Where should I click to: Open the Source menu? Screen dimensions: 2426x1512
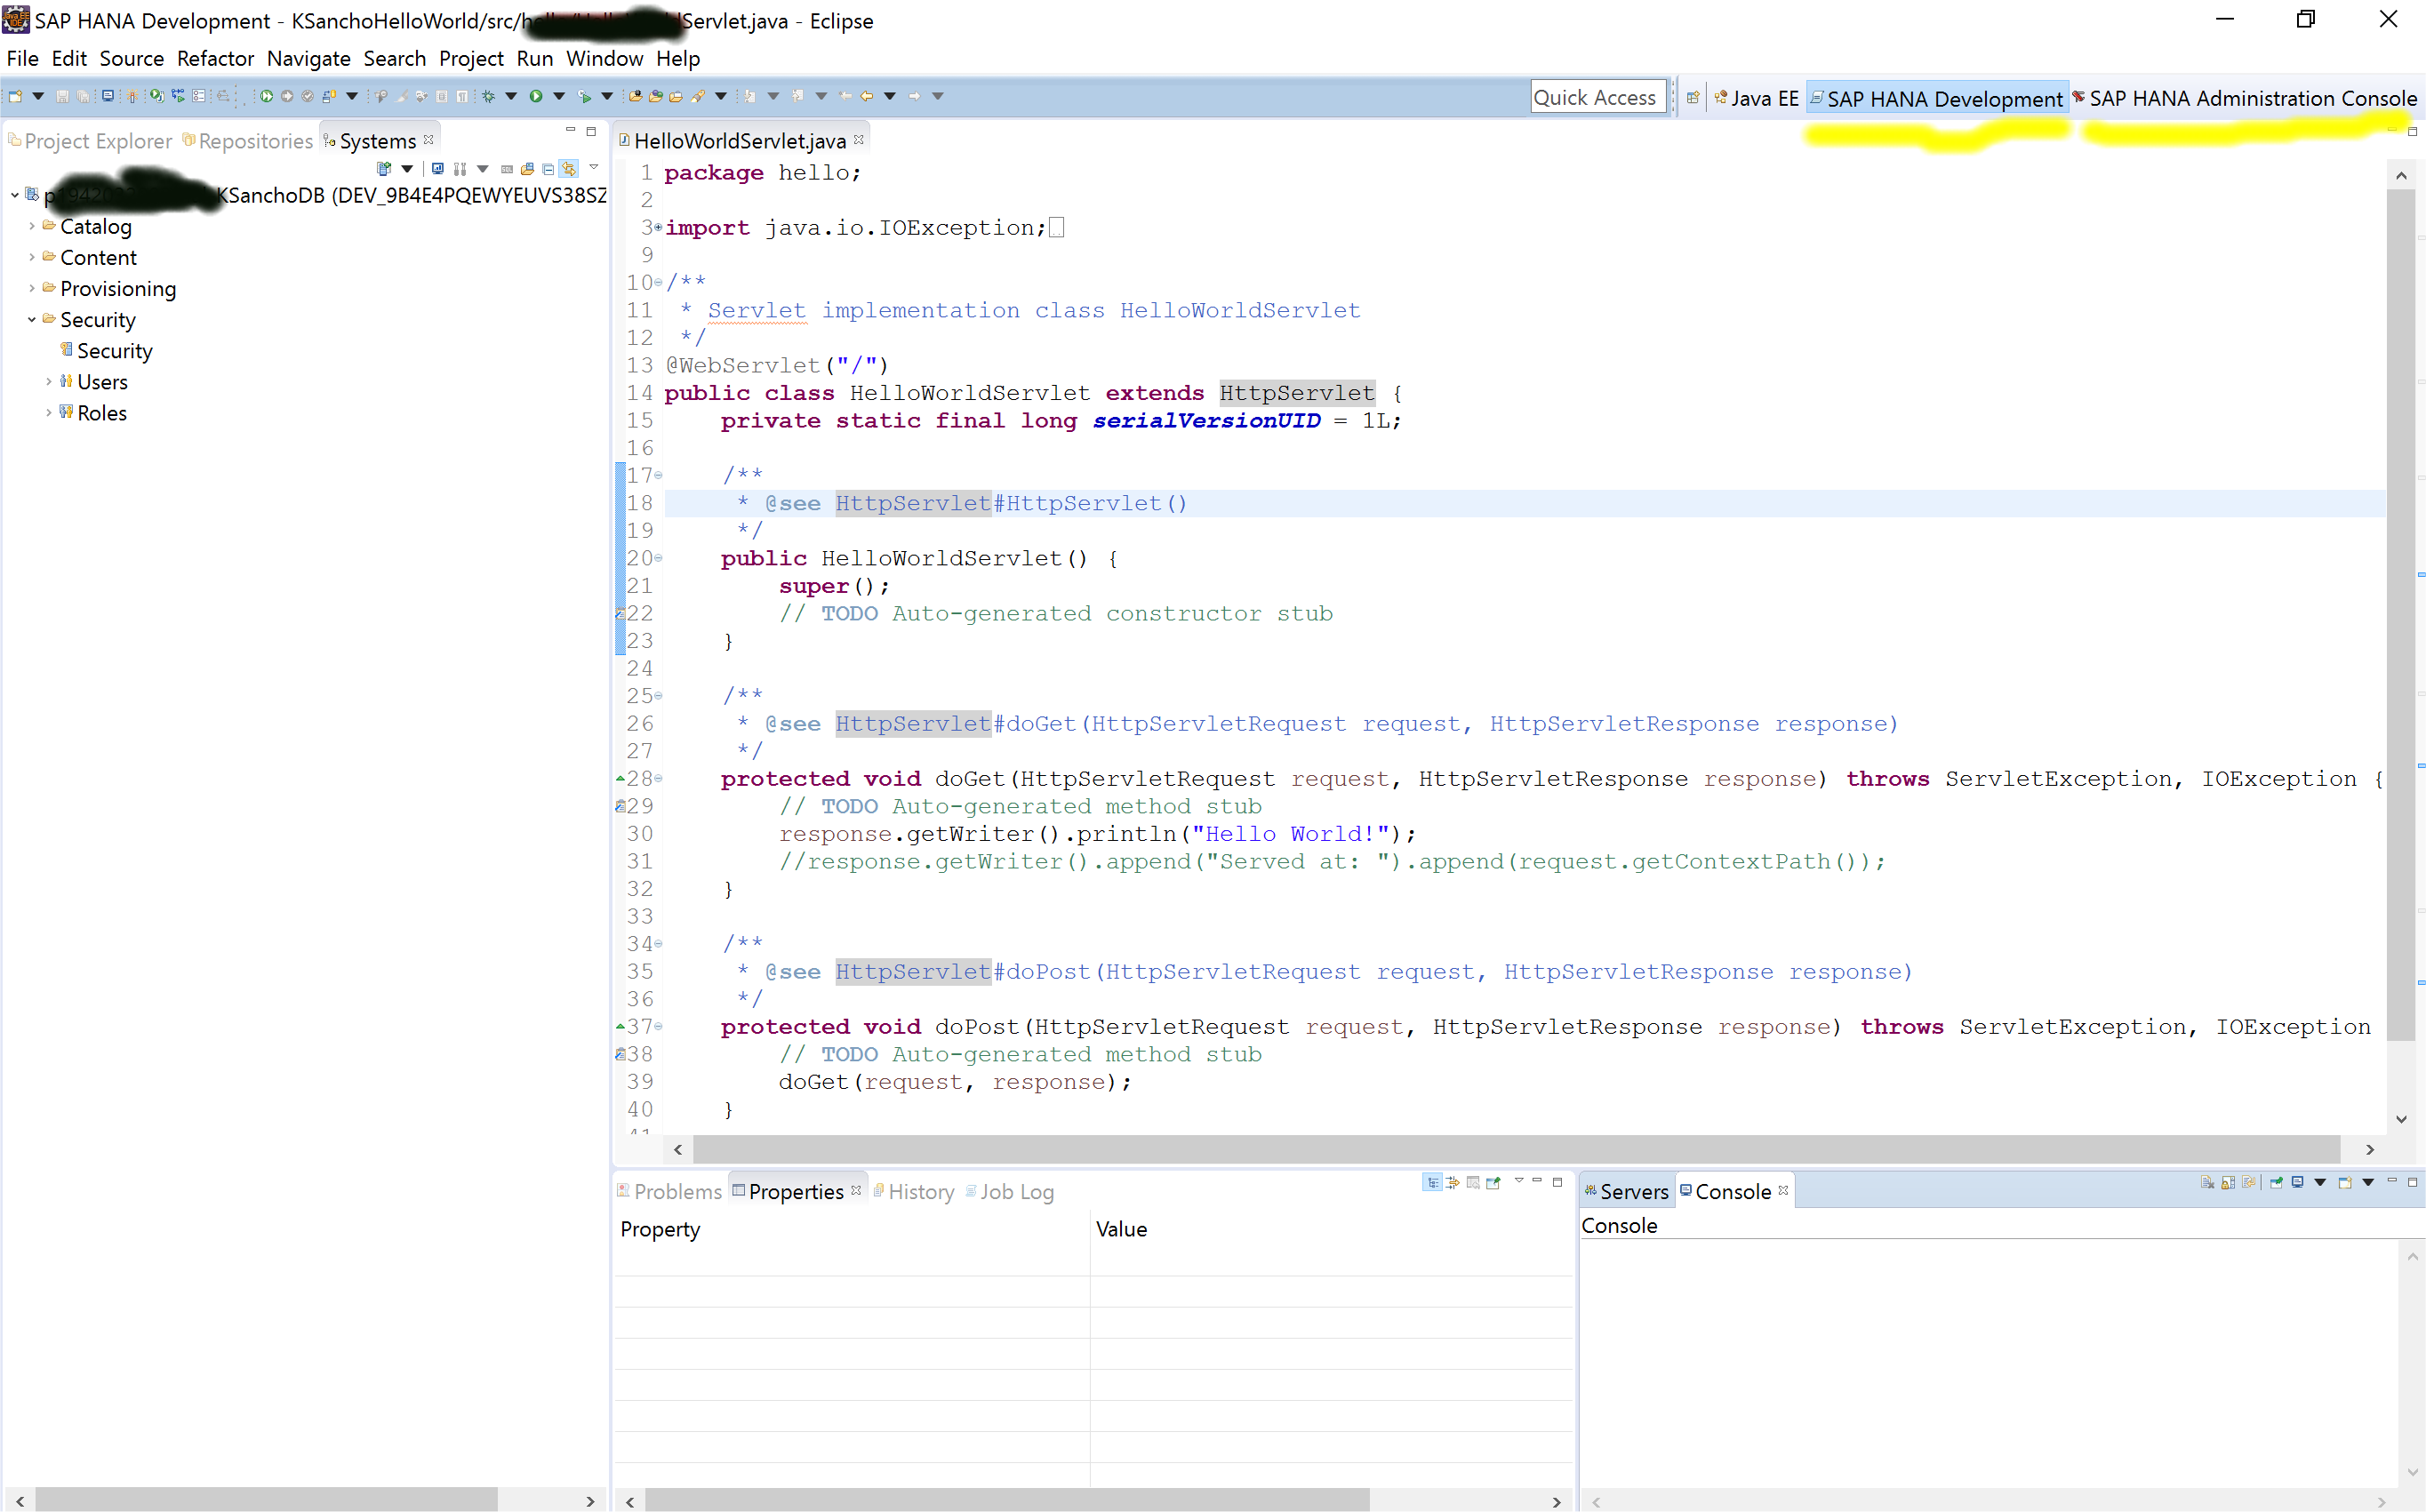[131, 58]
